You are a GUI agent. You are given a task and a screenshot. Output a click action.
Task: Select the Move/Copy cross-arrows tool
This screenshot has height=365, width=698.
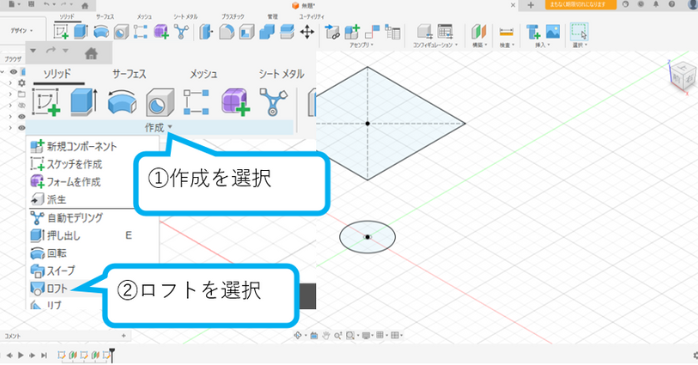point(307,32)
